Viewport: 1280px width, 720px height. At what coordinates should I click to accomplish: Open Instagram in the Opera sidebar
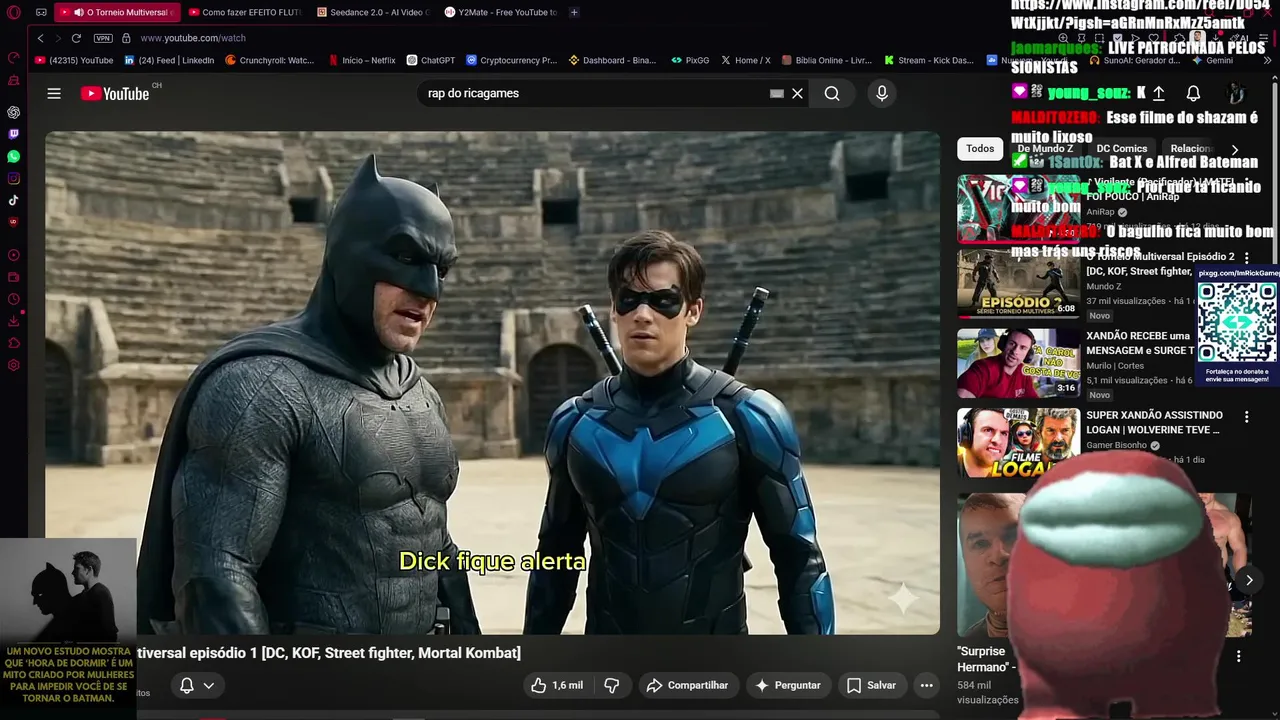pos(13,178)
